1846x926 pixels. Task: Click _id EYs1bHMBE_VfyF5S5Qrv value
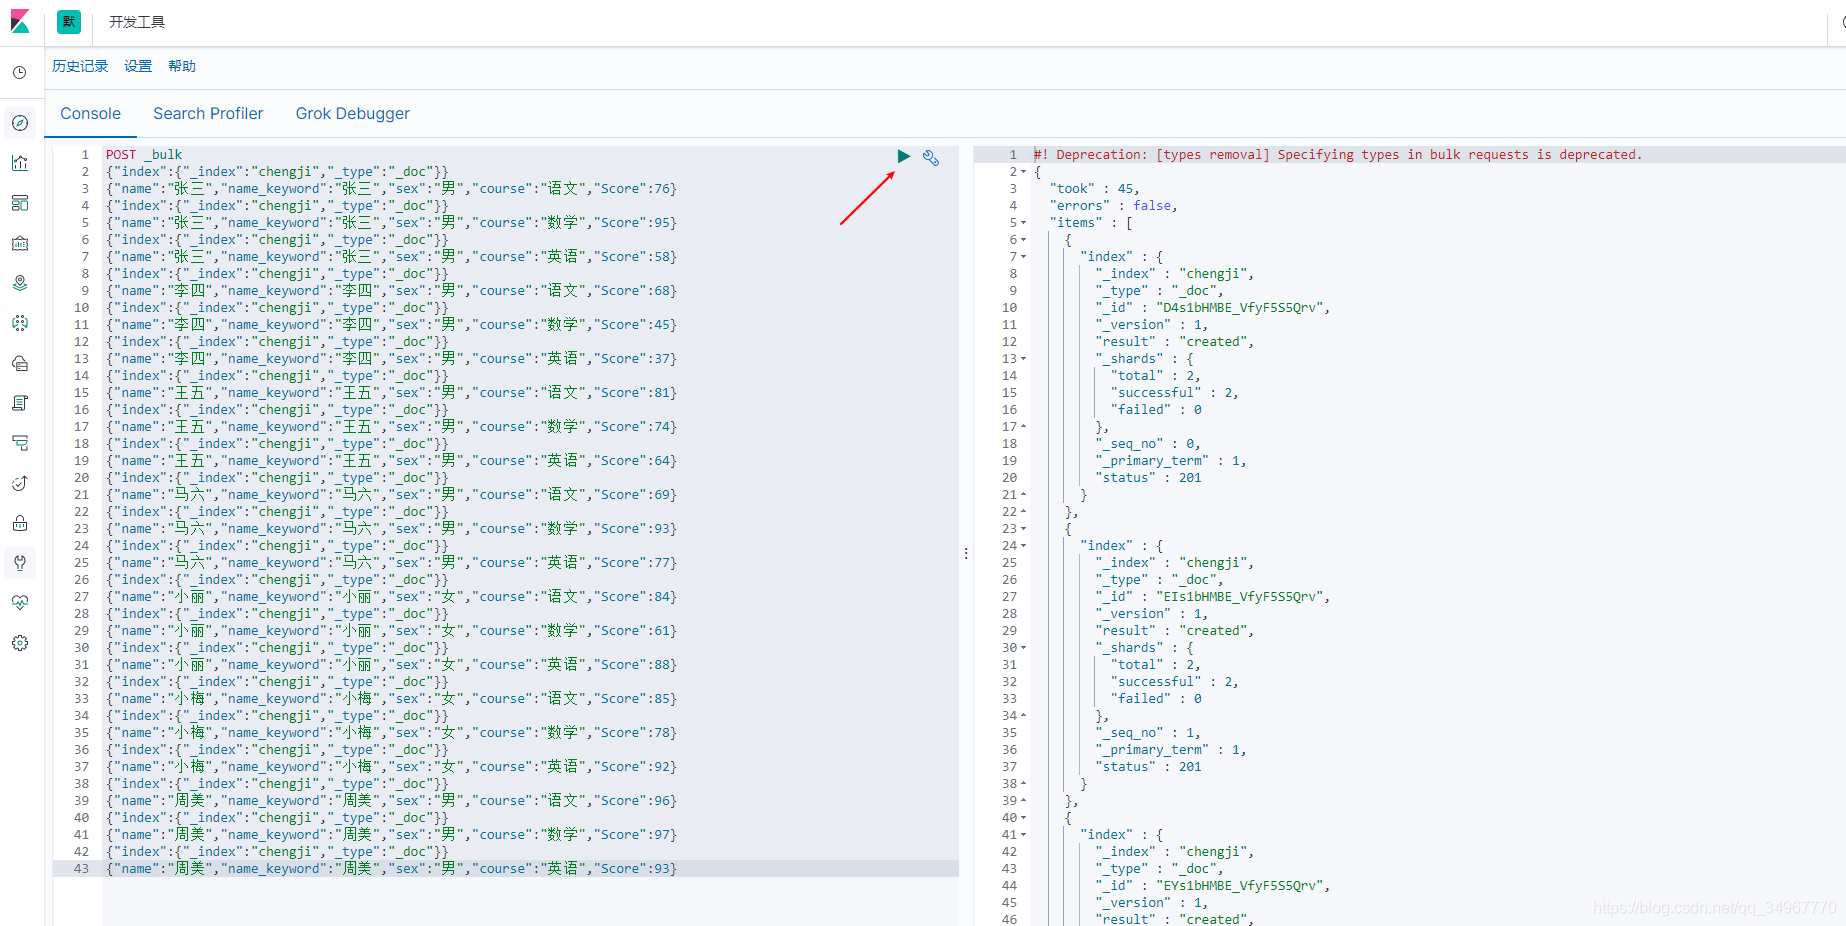click(1243, 886)
